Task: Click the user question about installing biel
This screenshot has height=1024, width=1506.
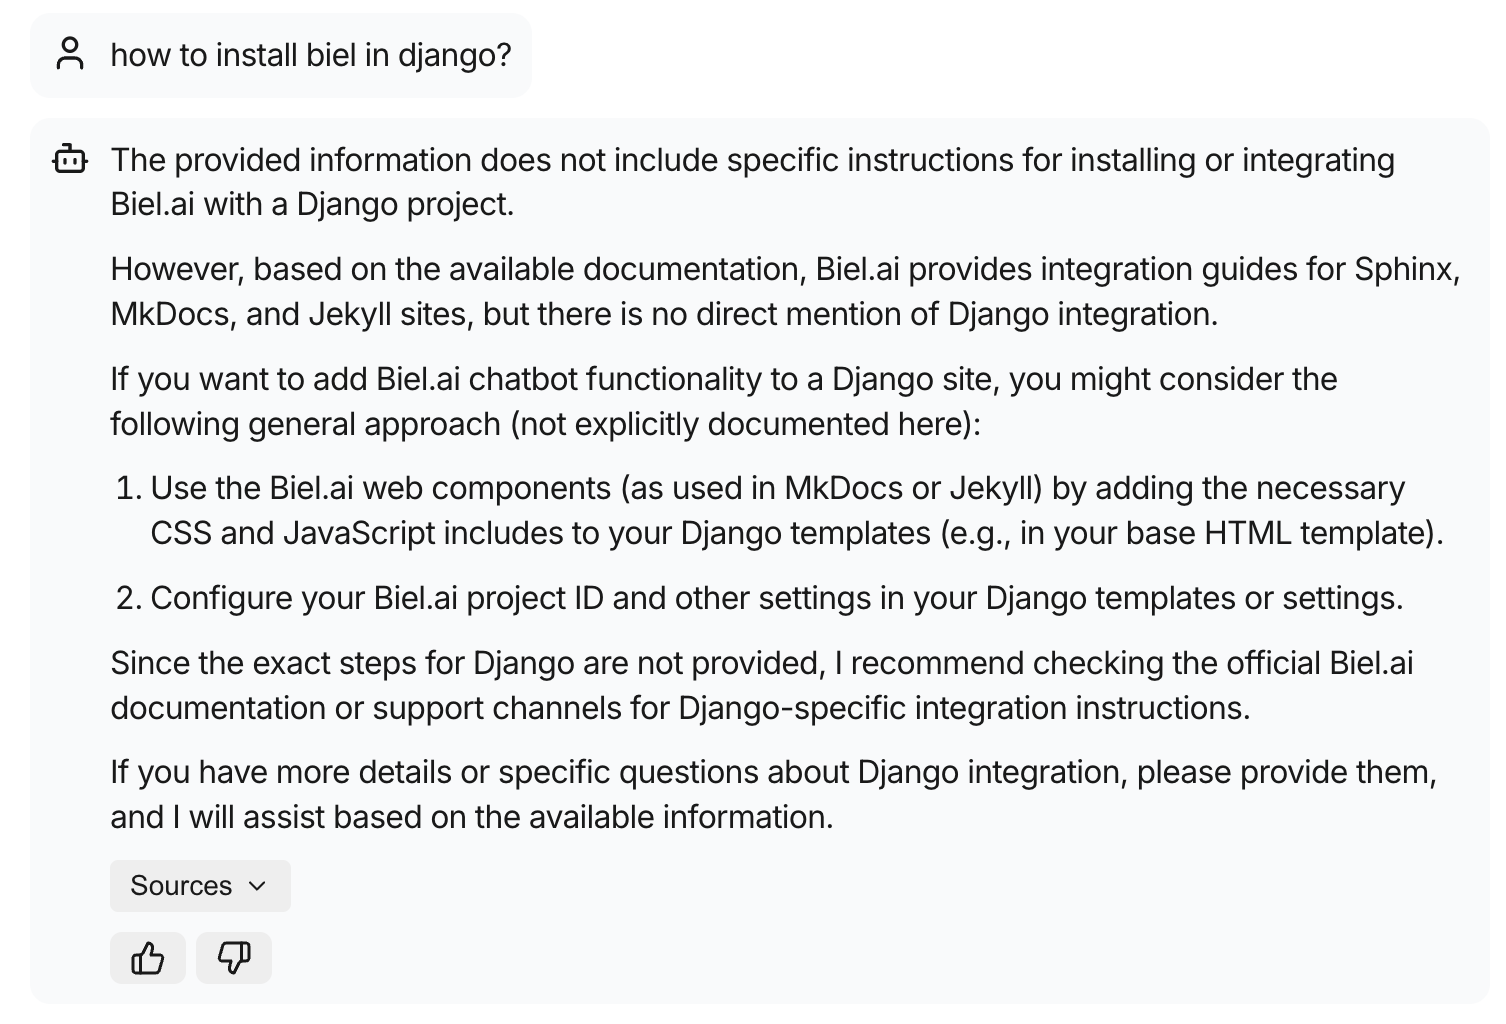Action: (311, 54)
